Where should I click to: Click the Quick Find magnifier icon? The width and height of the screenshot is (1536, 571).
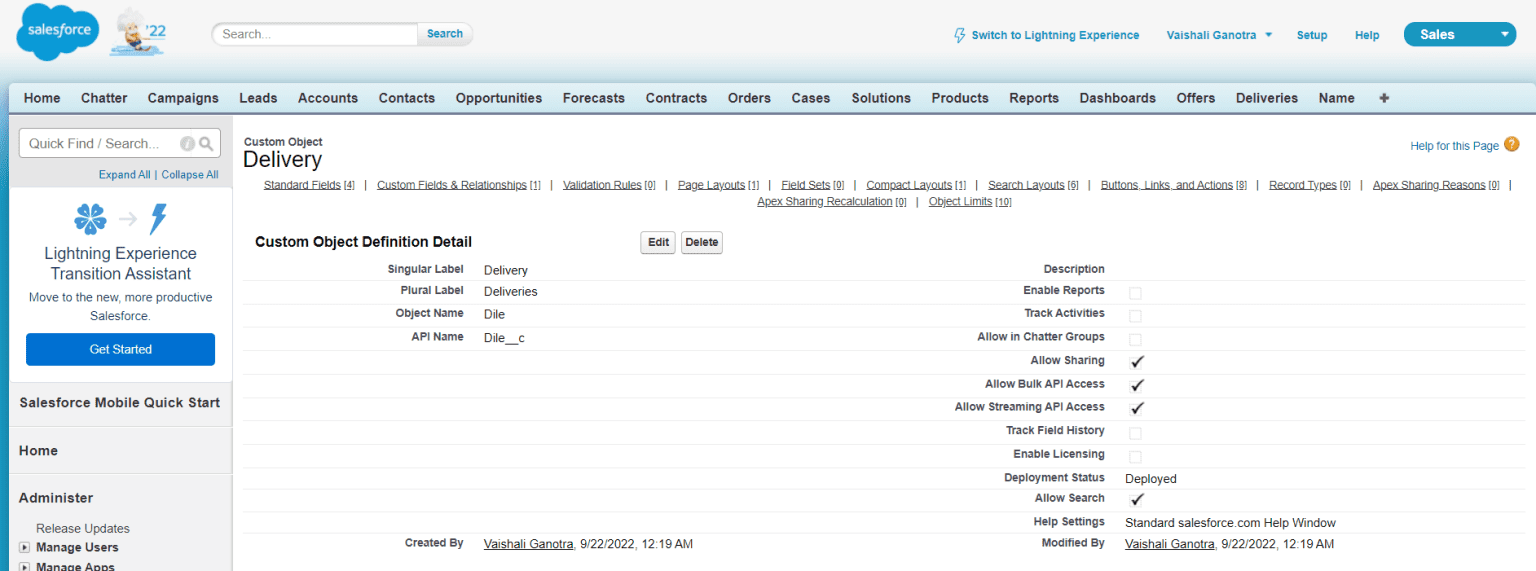pyautogui.click(x=206, y=144)
